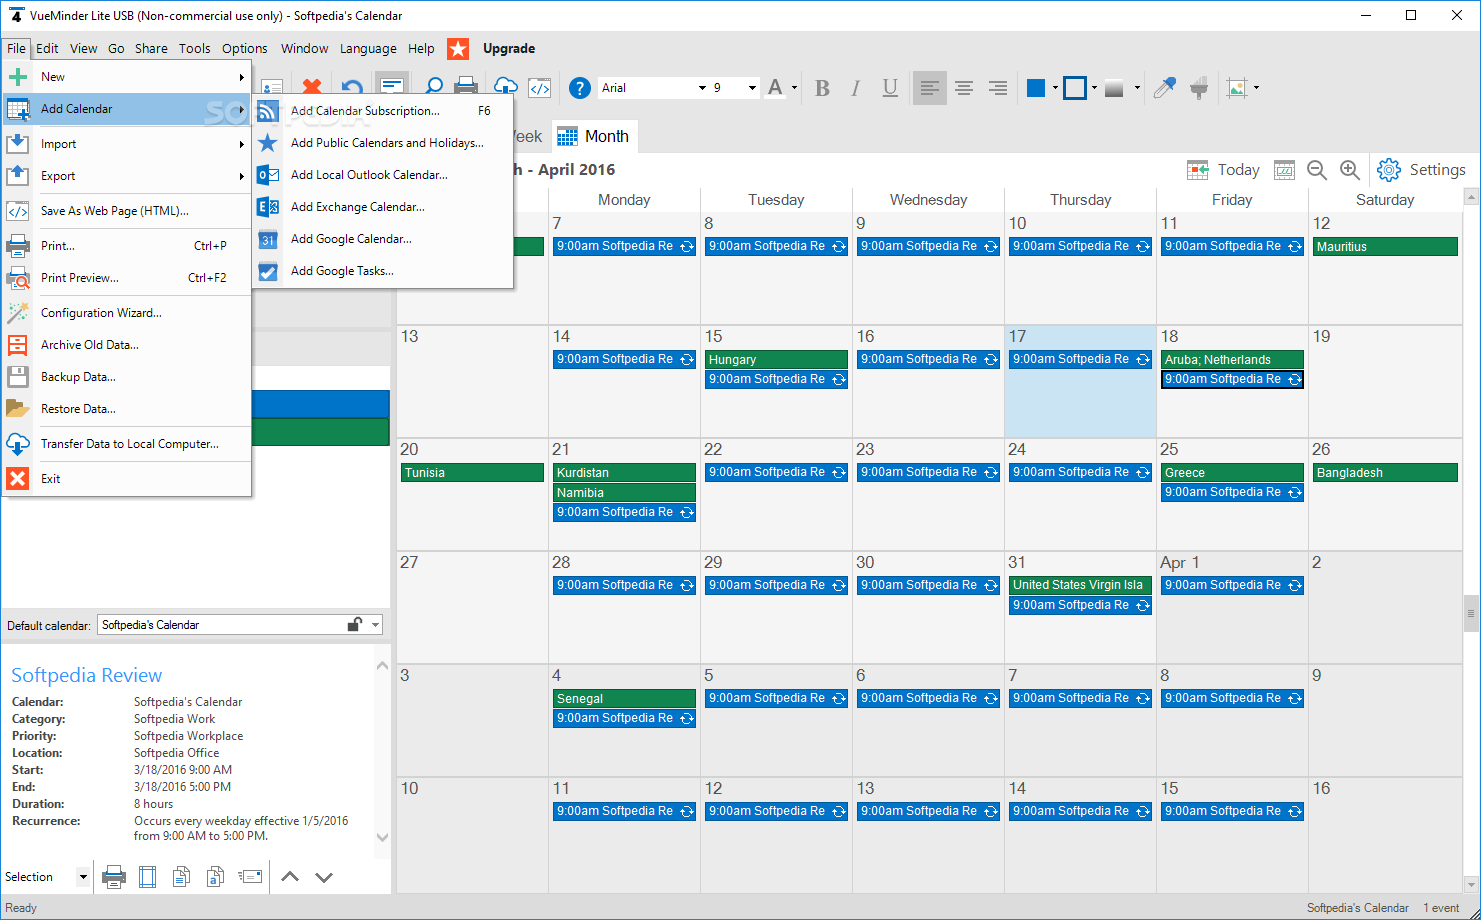Image resolution: width=1481 pixels, height=920 pixels.
Task: Click the cloud sync toolbar icon
Action: 506,88
